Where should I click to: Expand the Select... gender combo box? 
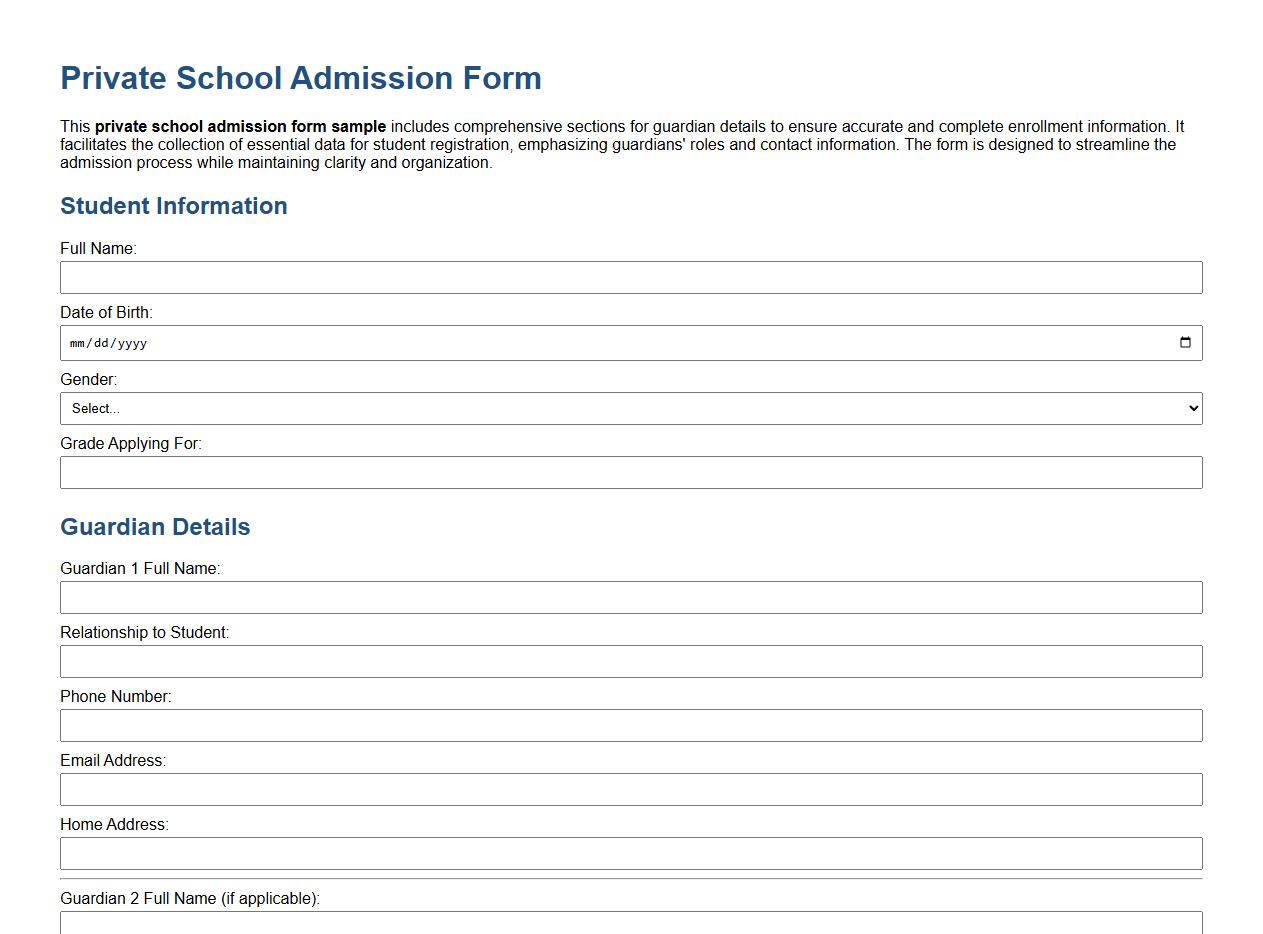630,408
